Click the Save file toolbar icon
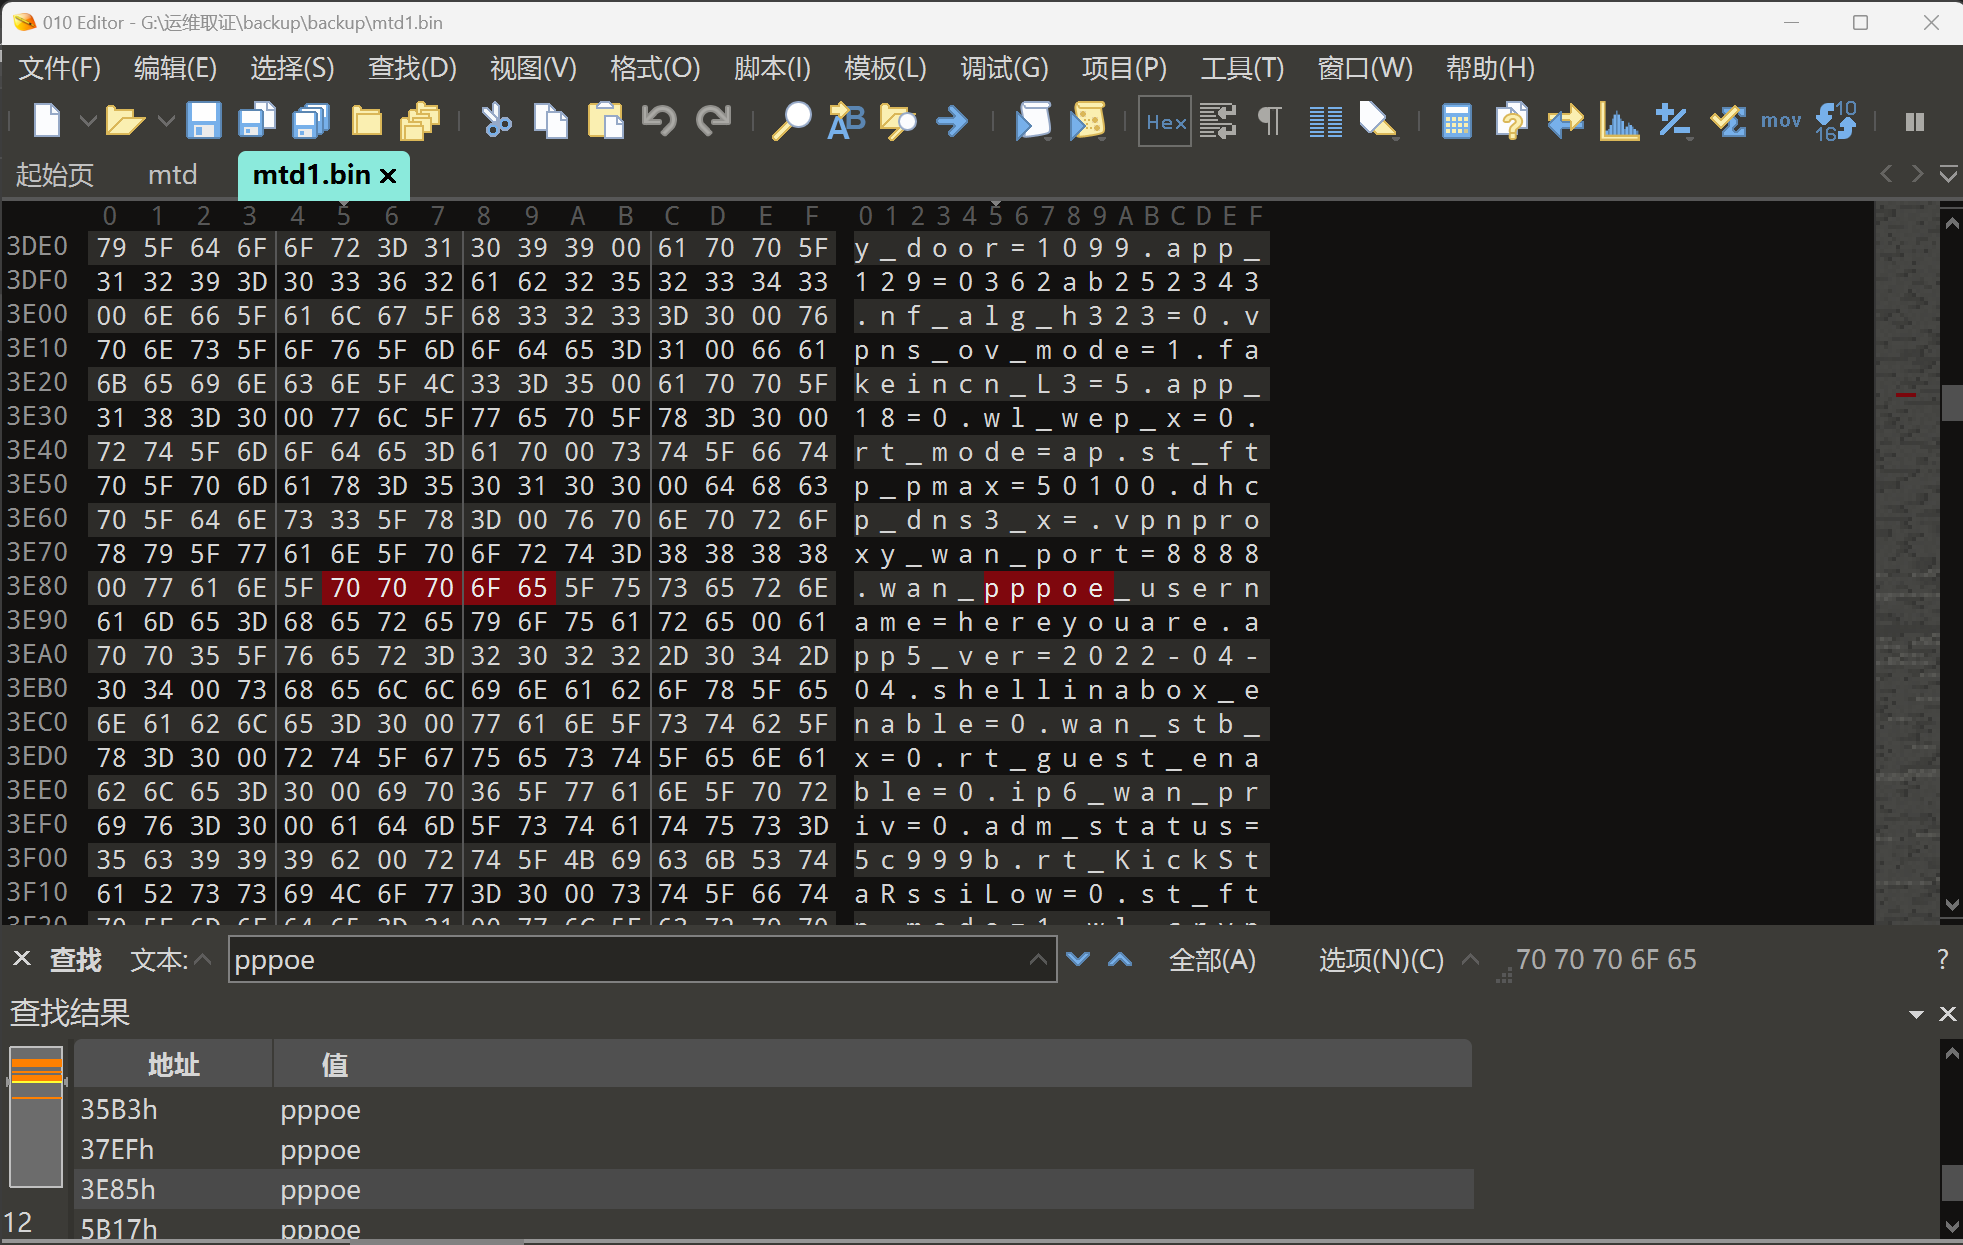This screenshot has height=1245, width=1963. pos(203,121)
